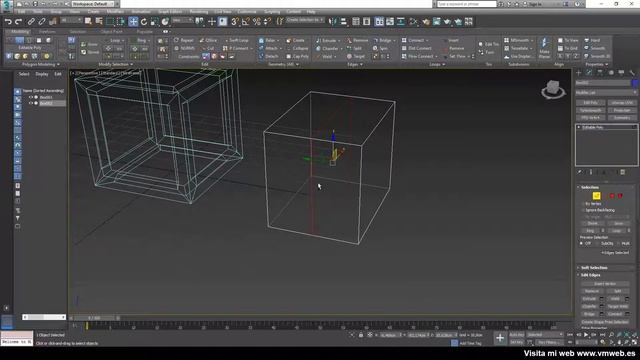Click the Redo arrow in main toolbar
640x360 pixels.
18,21
